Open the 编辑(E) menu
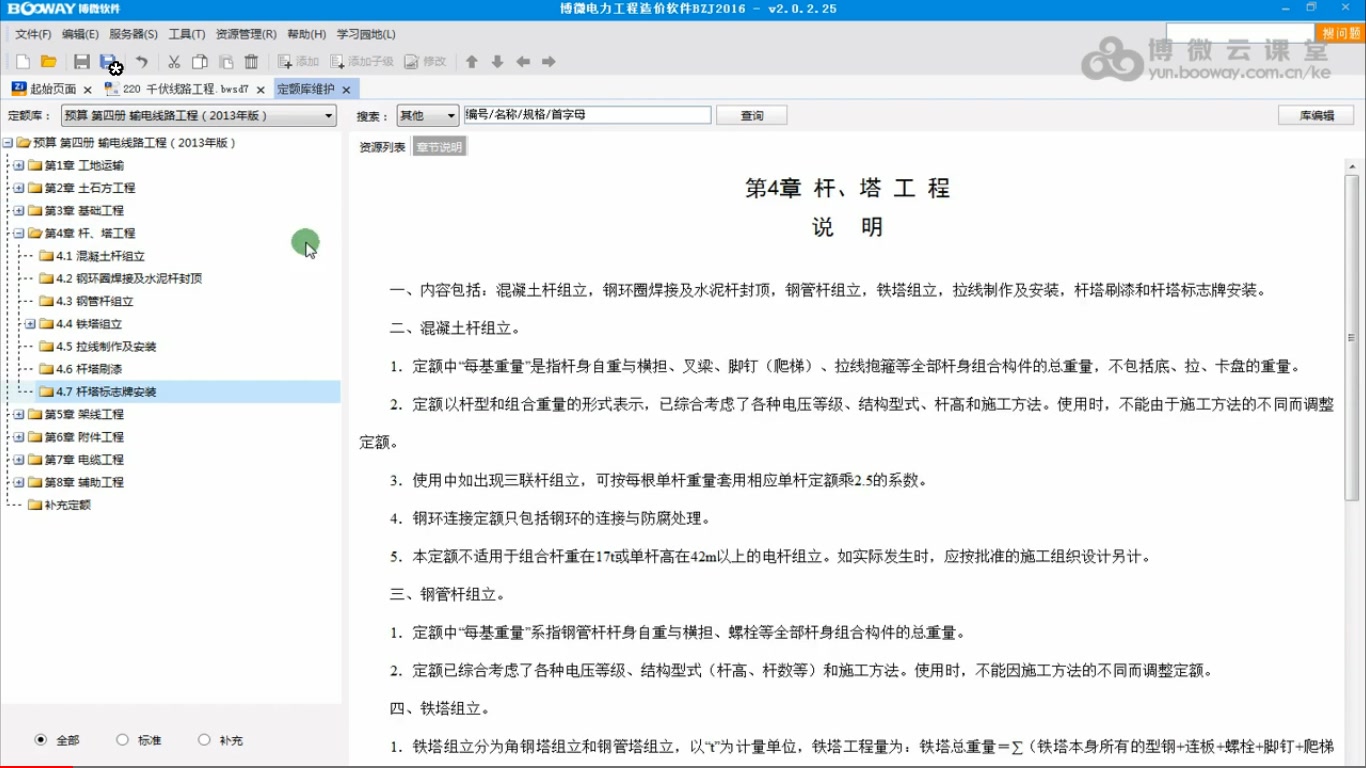This screenshot has width=1366, height=768. 80,34
